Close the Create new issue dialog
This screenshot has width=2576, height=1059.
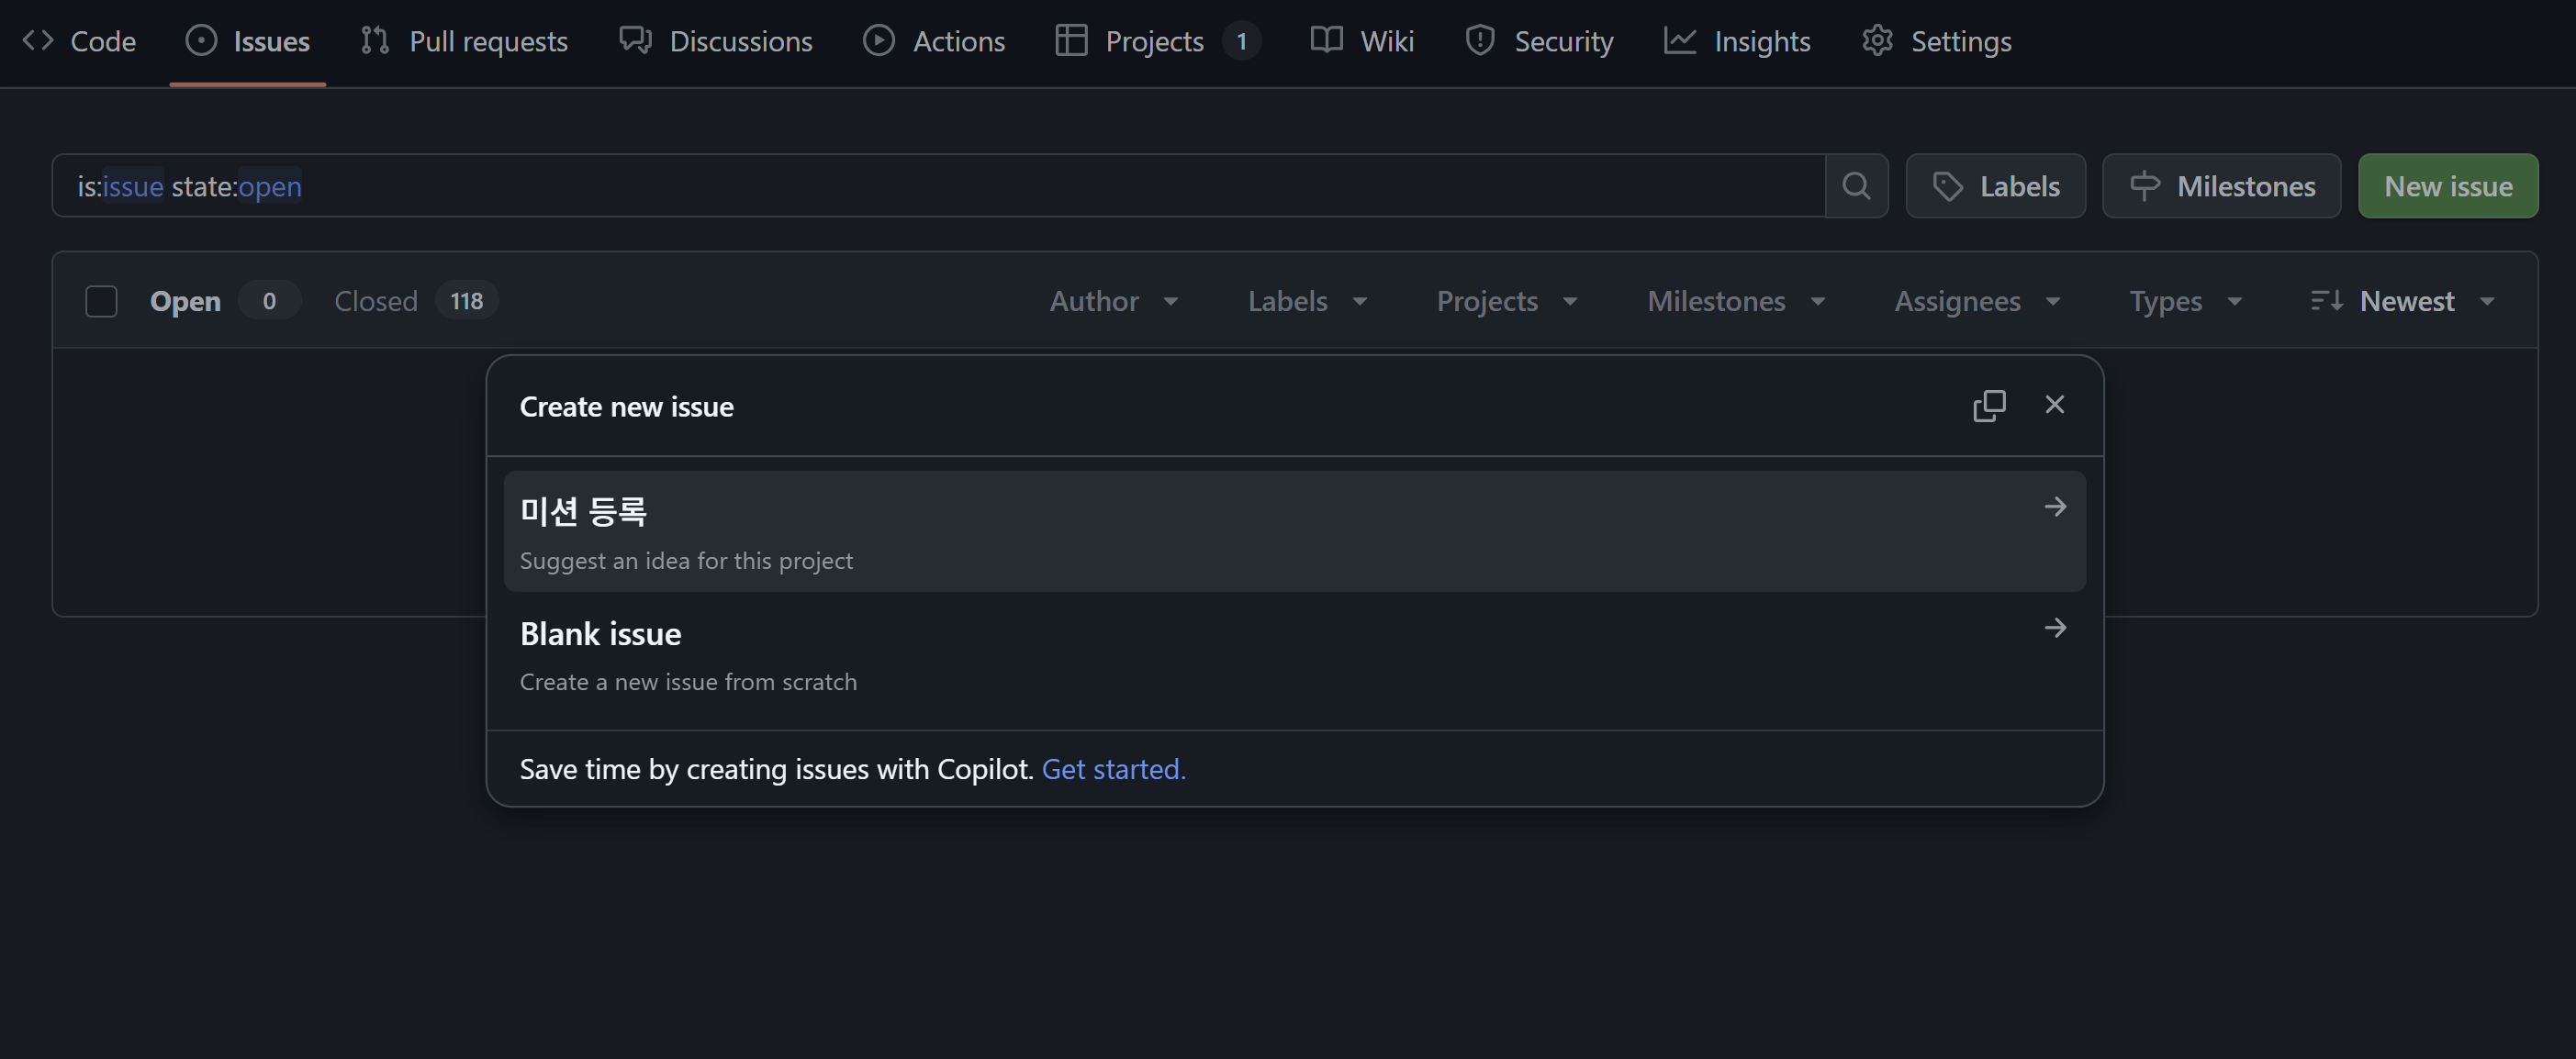tap(2054, 405)
